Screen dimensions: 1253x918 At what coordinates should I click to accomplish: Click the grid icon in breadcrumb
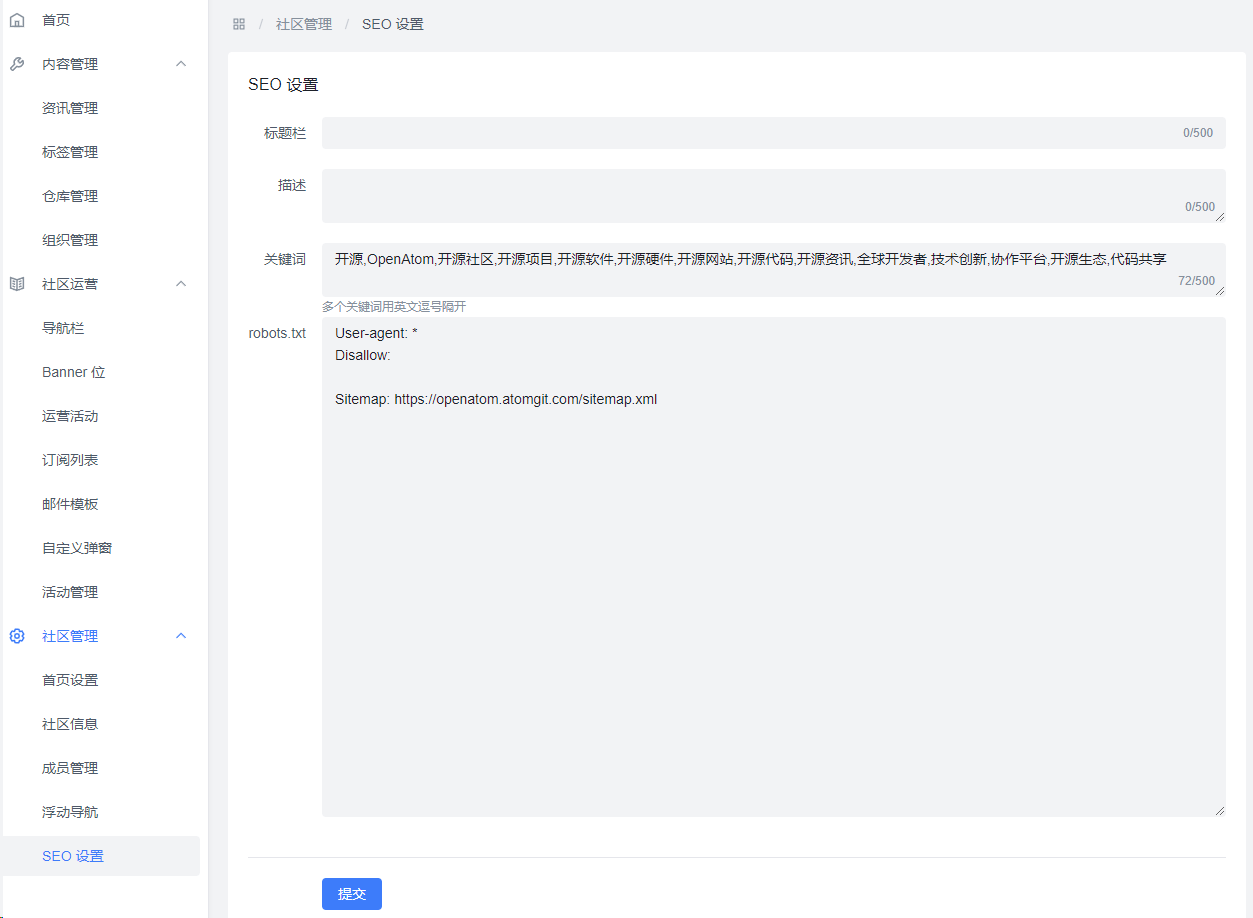[x=239, y=24]
